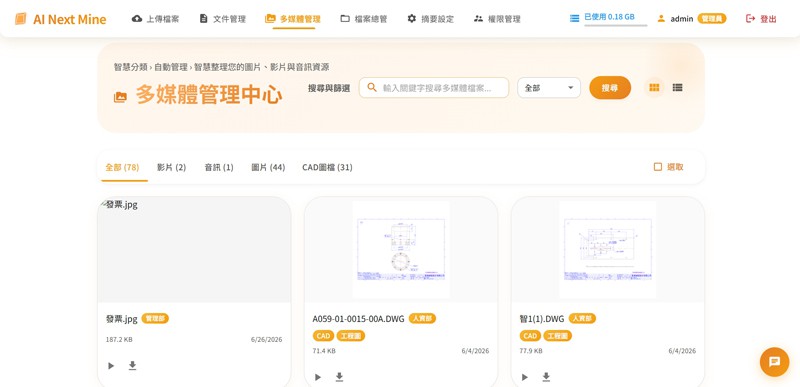Viewport: 800px width, 387px height.
Task: Open the A059-01-0015-00A.DWG drawing thumbnail
Action: point(401,250)
